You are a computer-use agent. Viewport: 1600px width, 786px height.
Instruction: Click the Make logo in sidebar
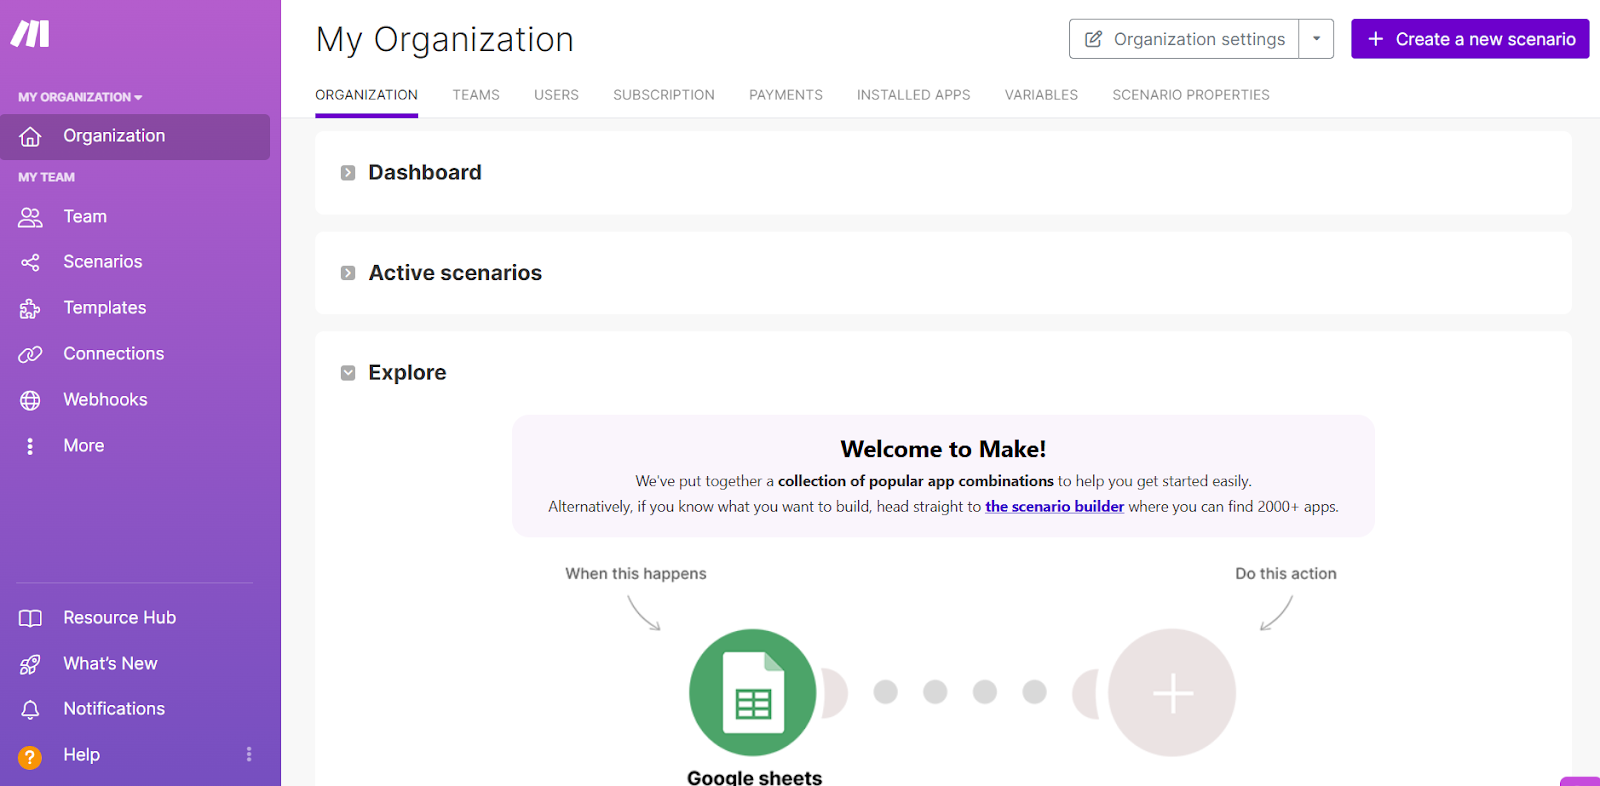point(30,34)
